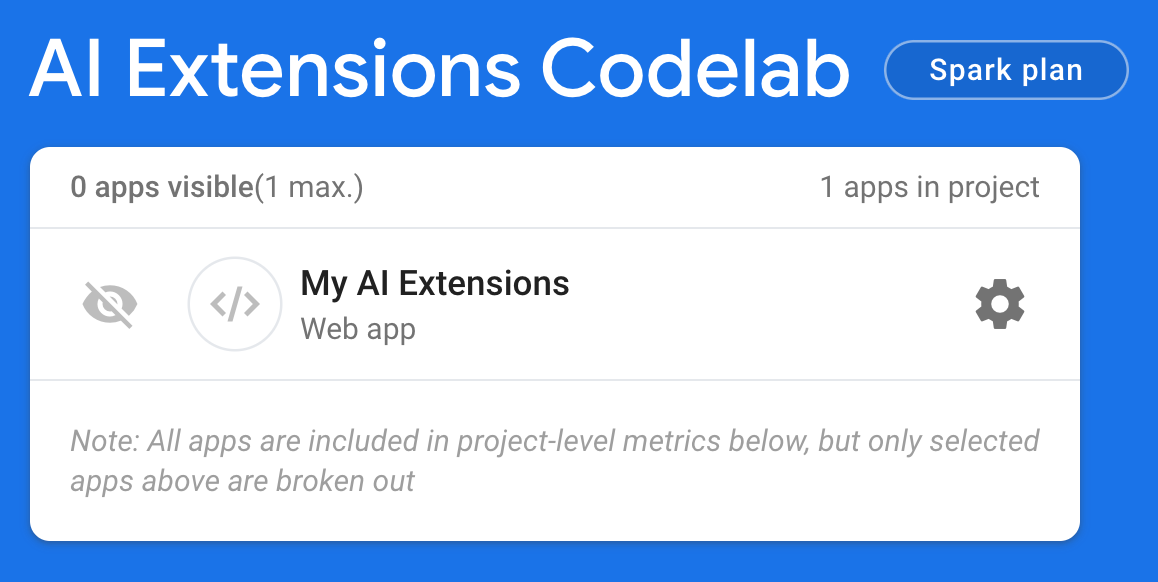
Task: Select the Web app subtitle text
Action: point(357,329)
